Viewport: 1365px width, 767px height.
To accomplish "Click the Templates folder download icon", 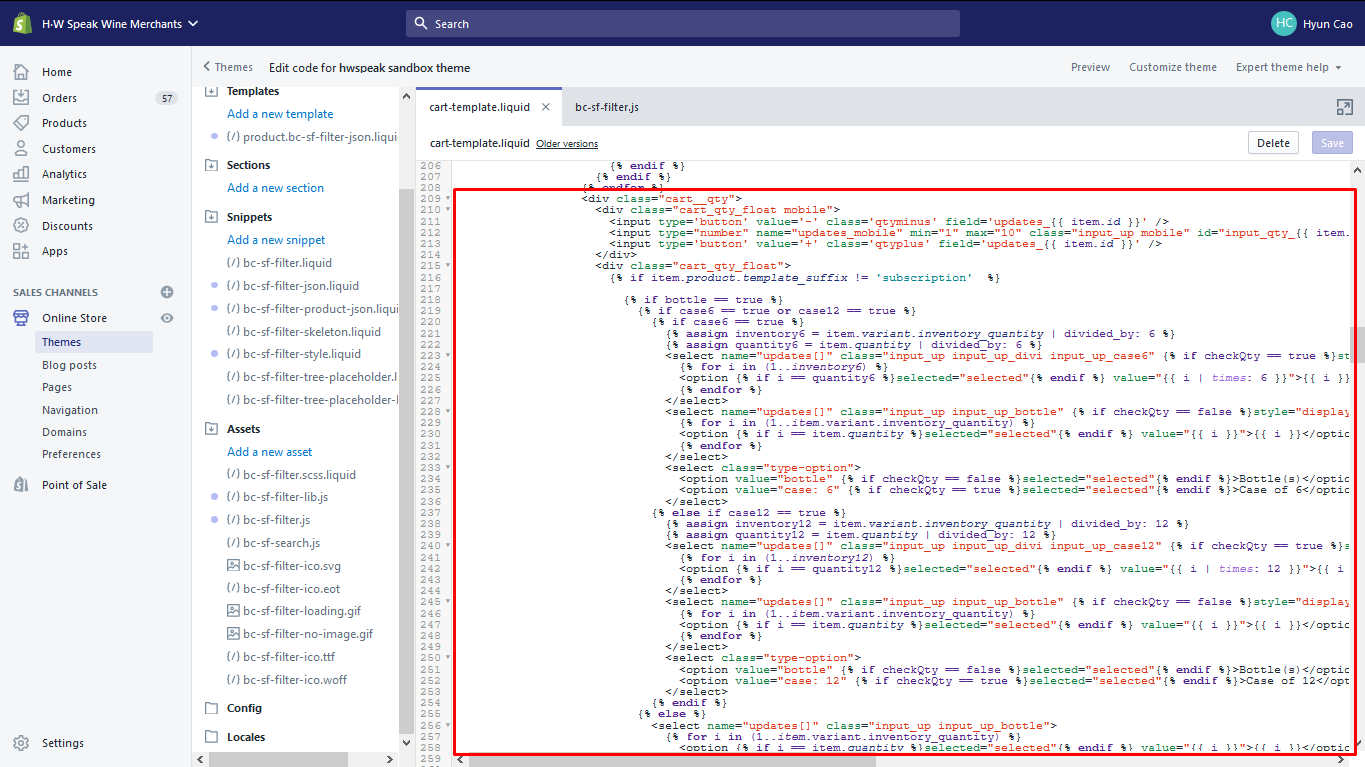I will (211, 91).
